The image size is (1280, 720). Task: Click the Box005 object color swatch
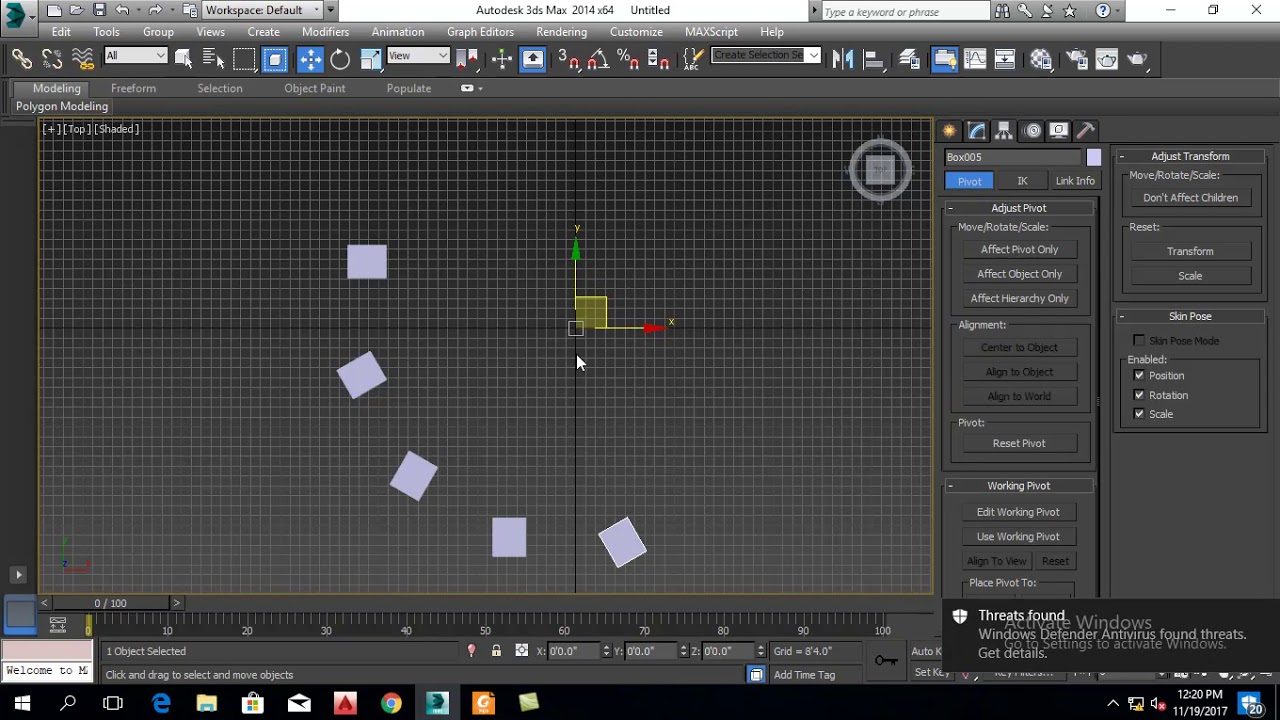[1093, 157]
